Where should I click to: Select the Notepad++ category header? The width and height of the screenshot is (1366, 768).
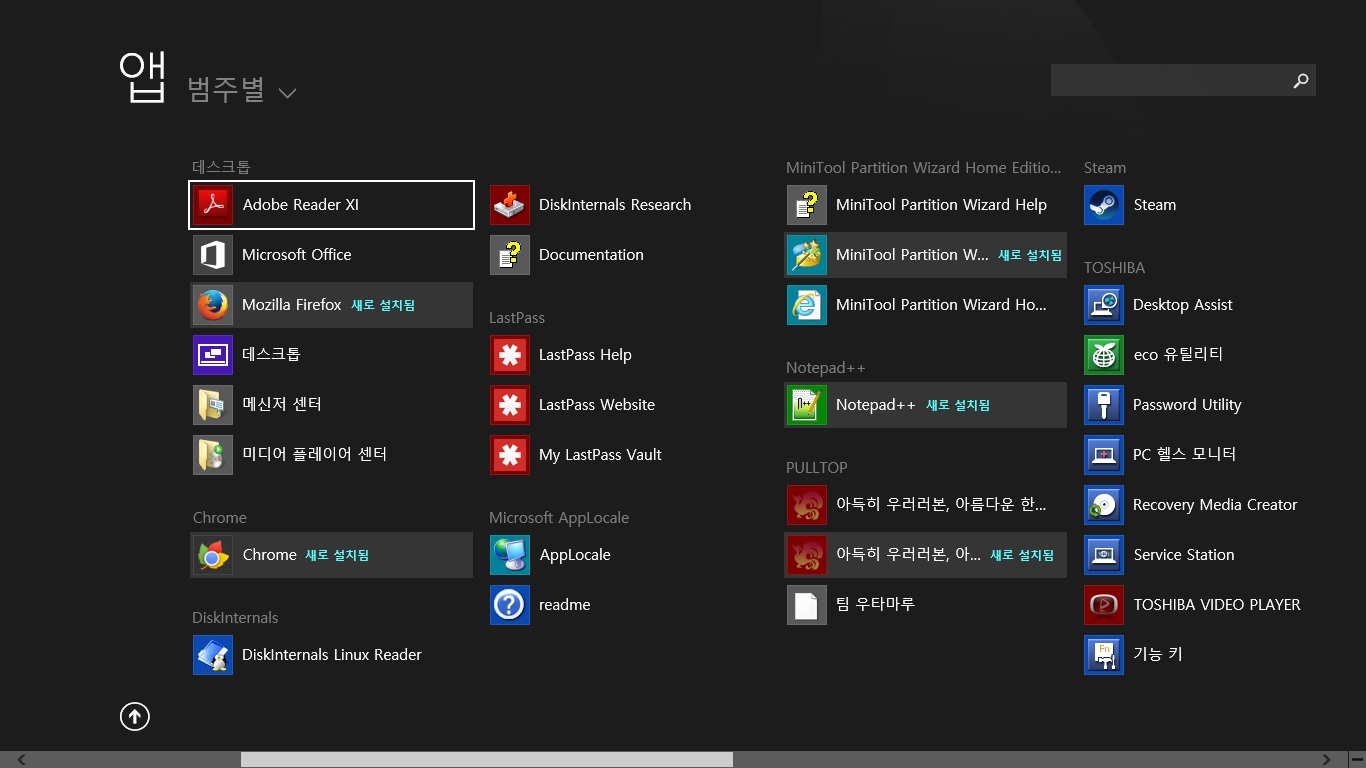click(x=826, y=367)
